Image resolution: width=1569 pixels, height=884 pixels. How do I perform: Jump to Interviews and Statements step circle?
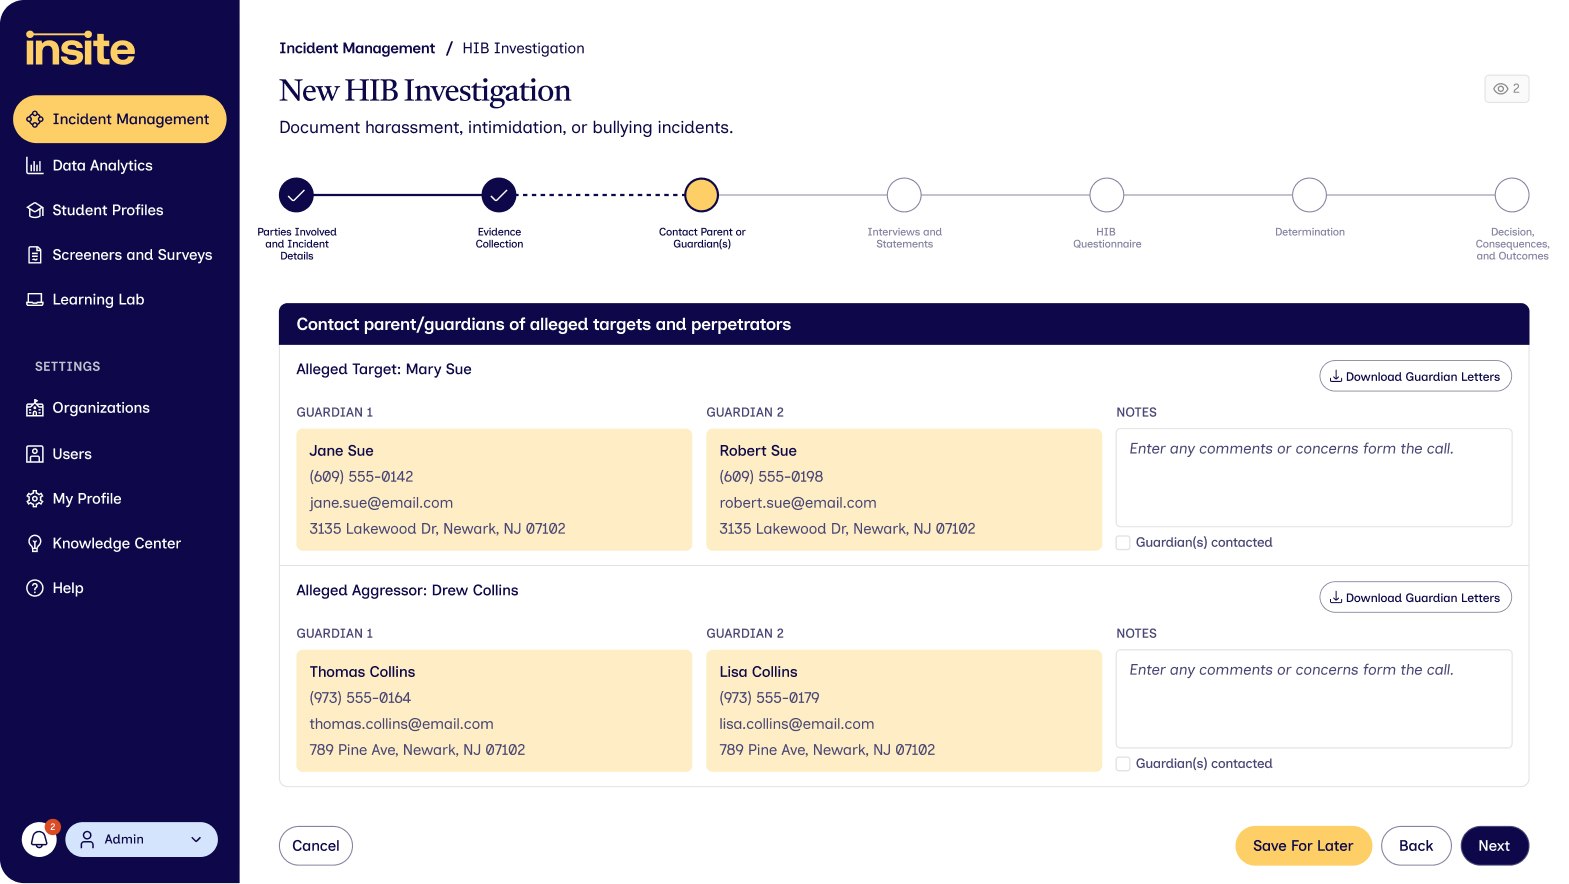point(904,195)
